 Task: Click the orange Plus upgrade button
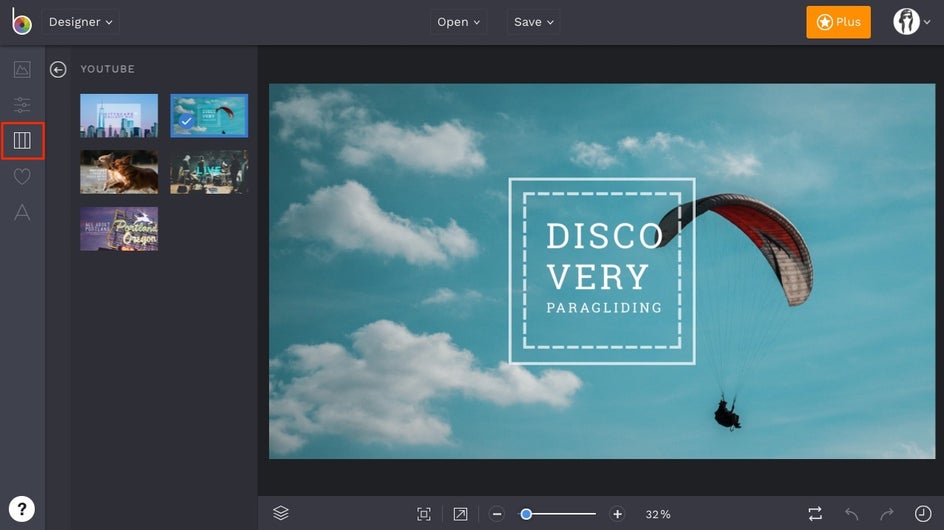[838, 22]
